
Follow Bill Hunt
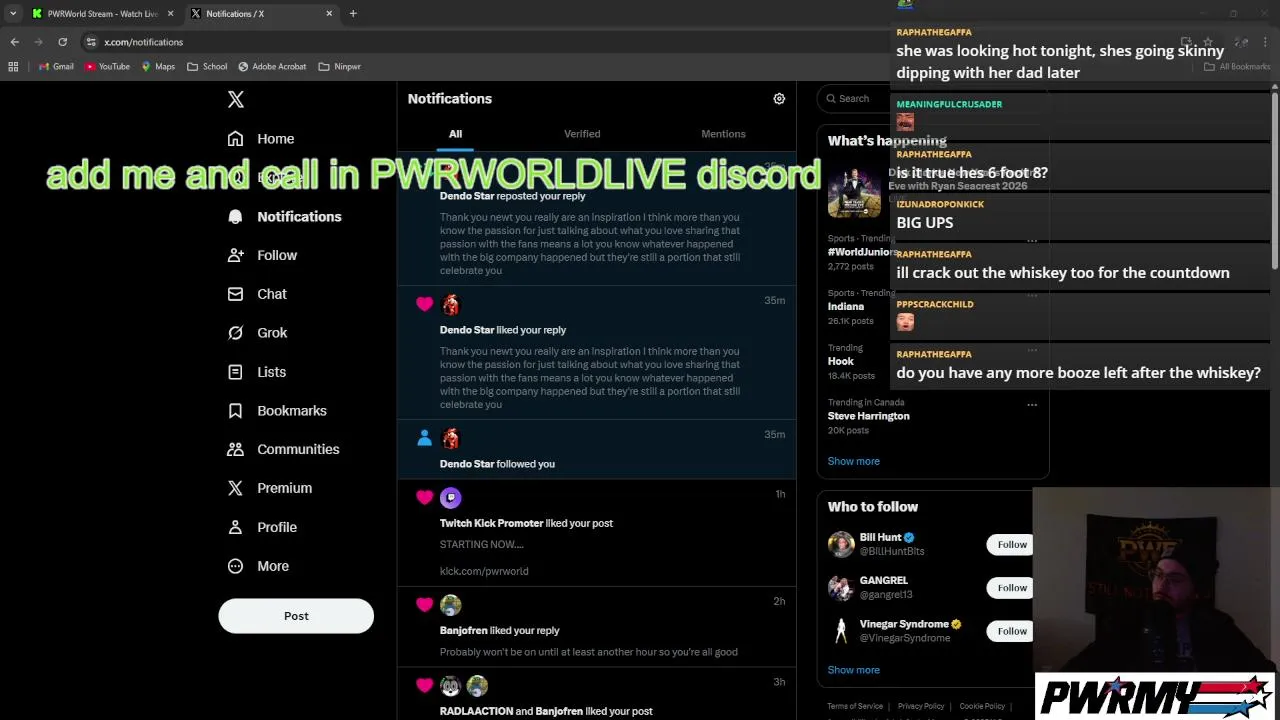click(1012, 545)
